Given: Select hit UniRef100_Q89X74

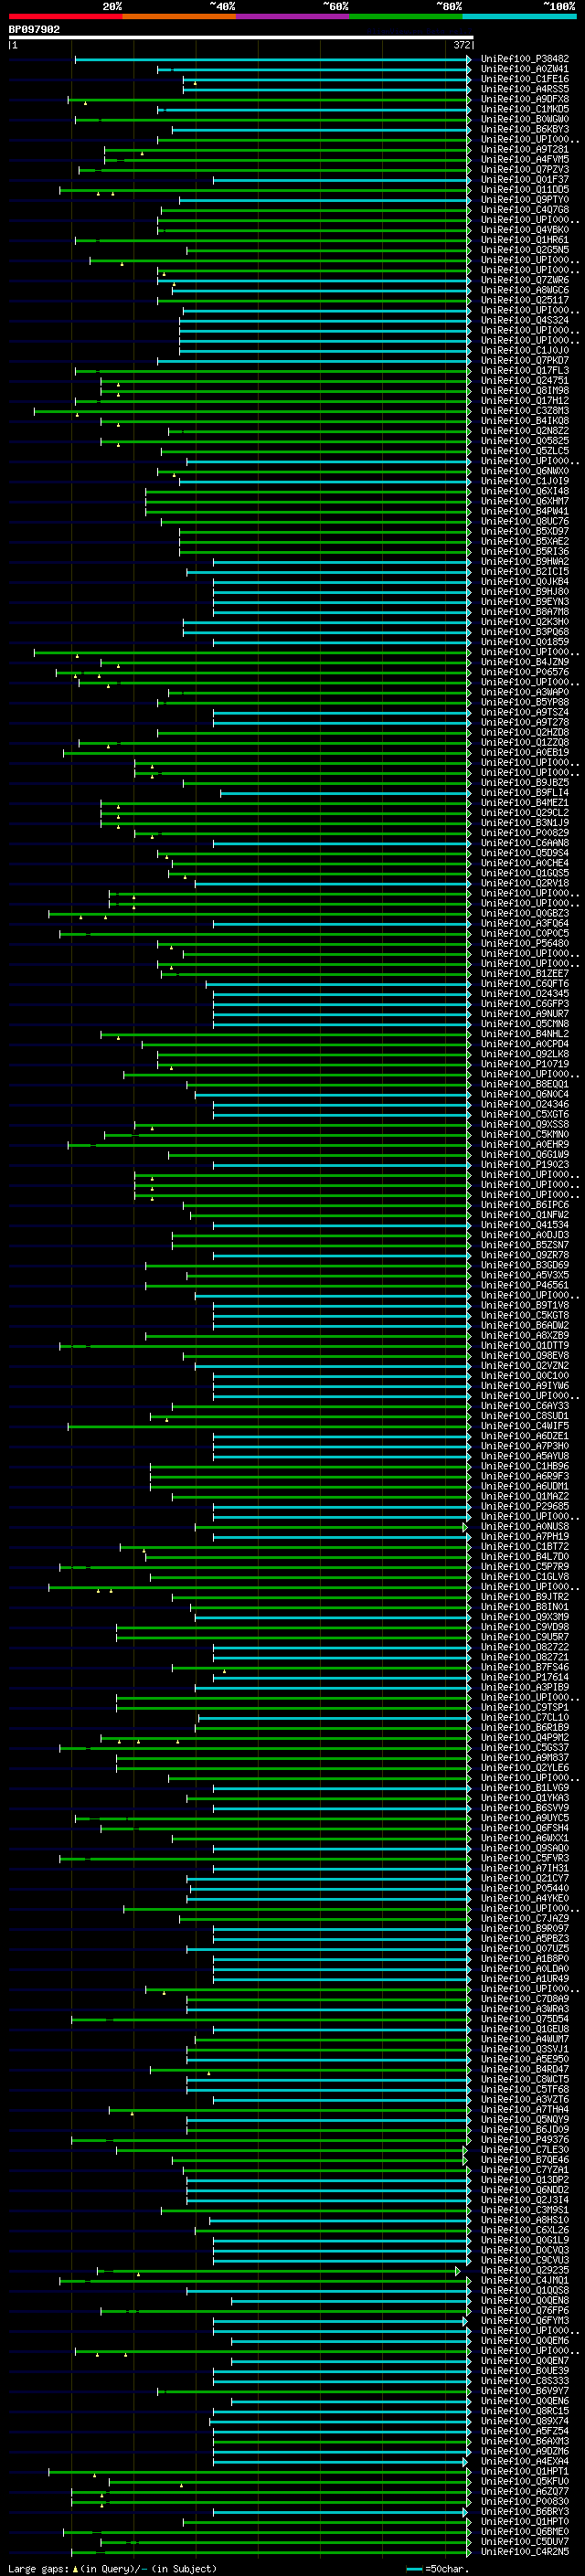Looking at the screenshot, I should [x=524, y=2422].
